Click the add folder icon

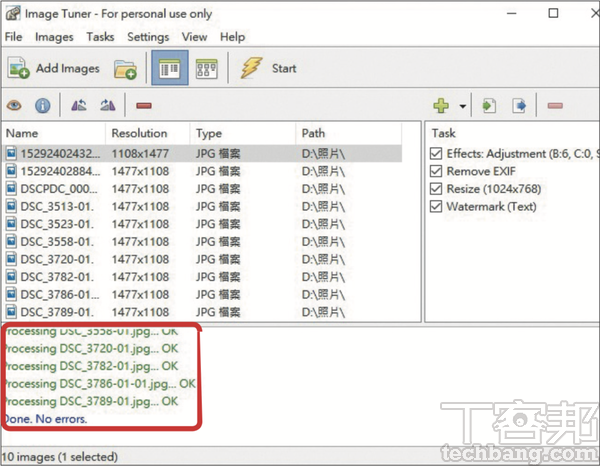click(x=125, y=69)
